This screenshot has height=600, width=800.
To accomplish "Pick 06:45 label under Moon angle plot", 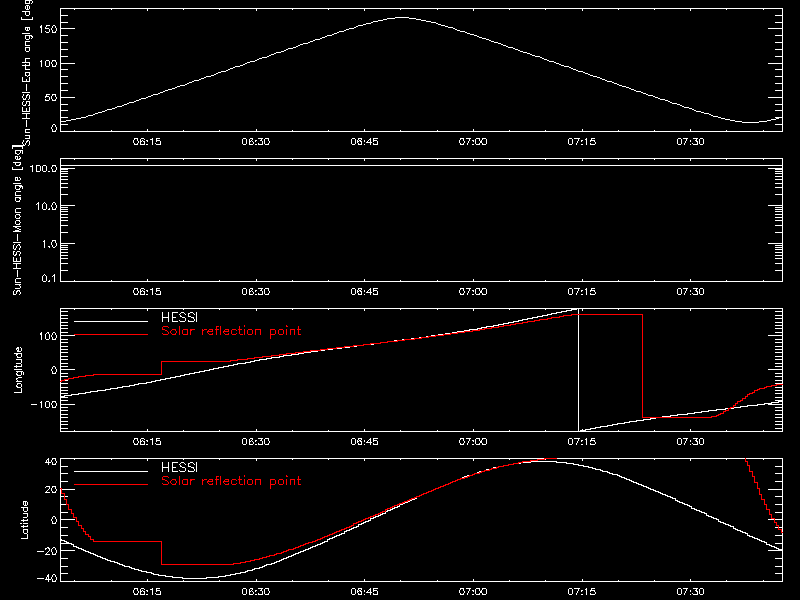I will pyautogui.click(x=364, y=291).
